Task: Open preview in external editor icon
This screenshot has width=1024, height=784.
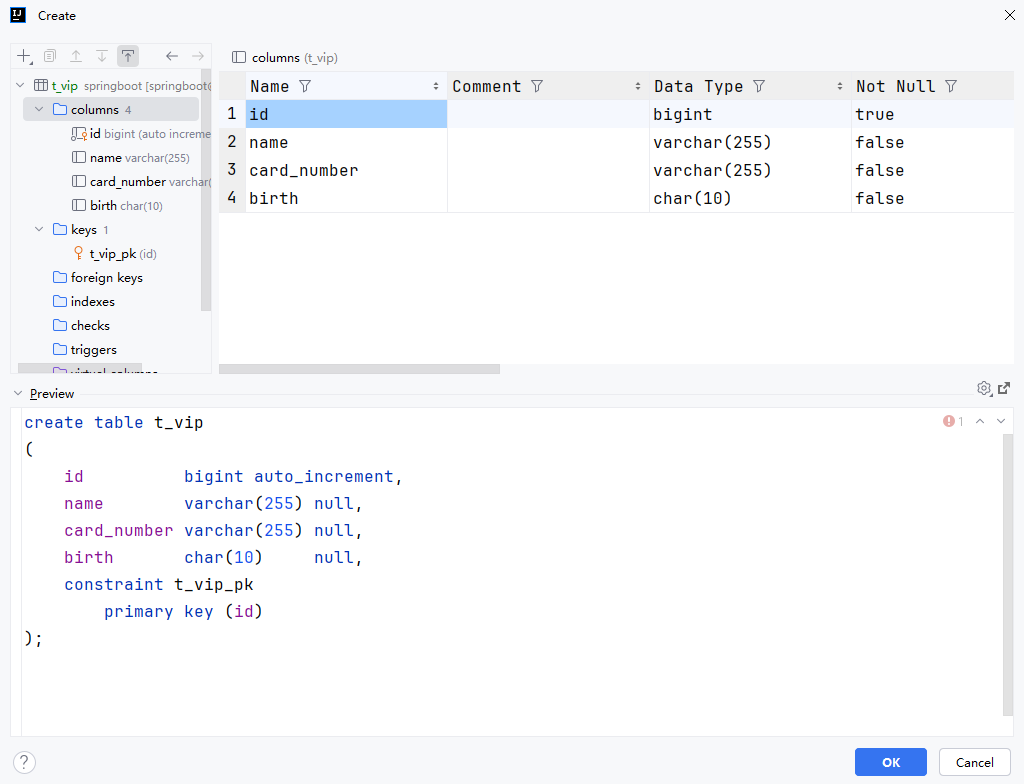Action: click(x=1004, y=388)
